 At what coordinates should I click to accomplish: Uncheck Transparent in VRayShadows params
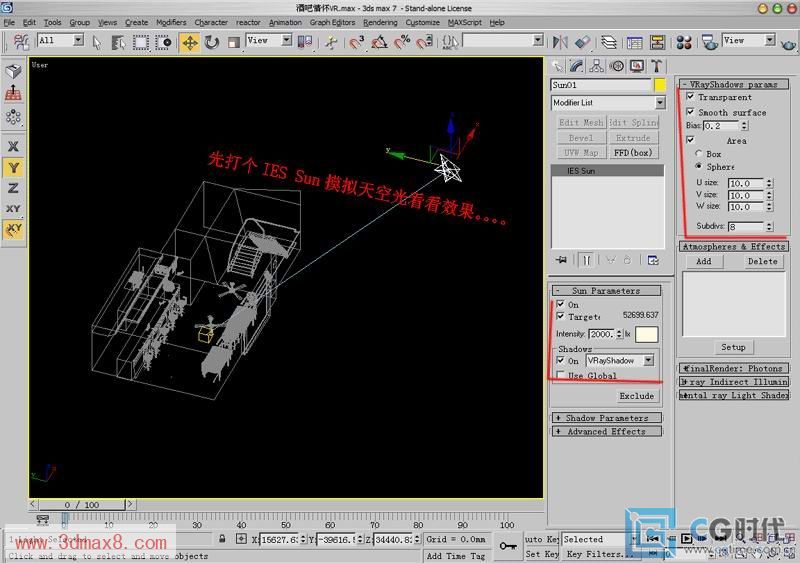pyautogui.click(x=690, y=96)
